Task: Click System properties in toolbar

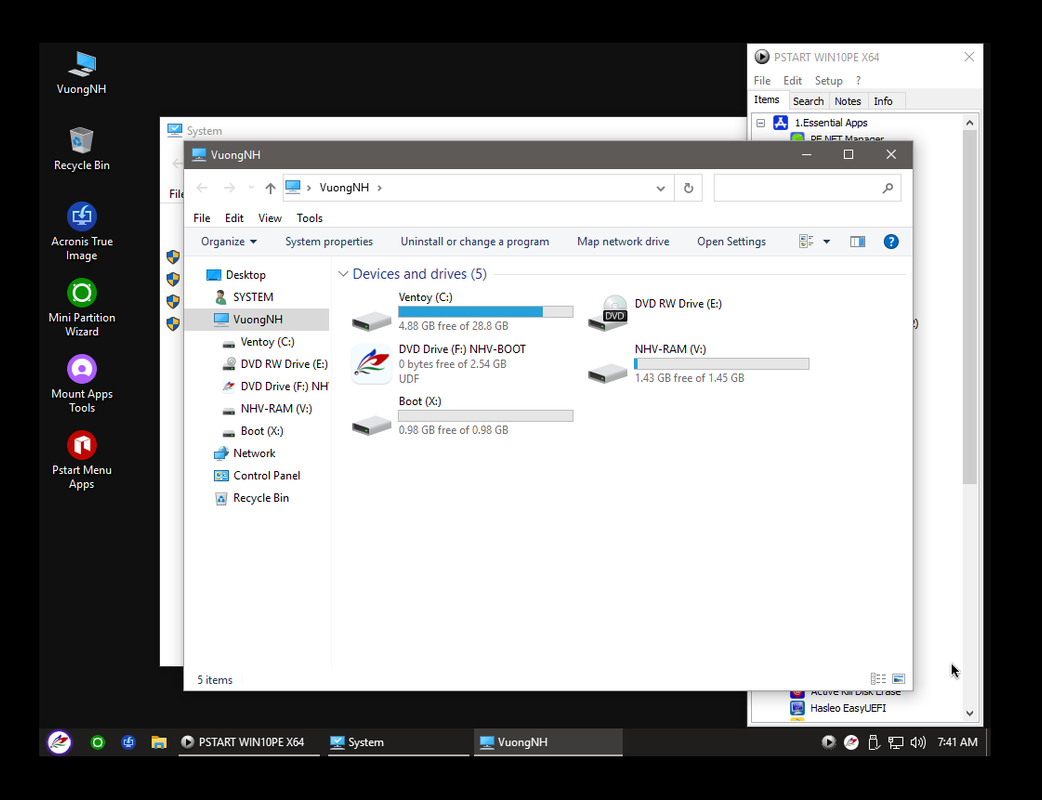Action: 329,242
